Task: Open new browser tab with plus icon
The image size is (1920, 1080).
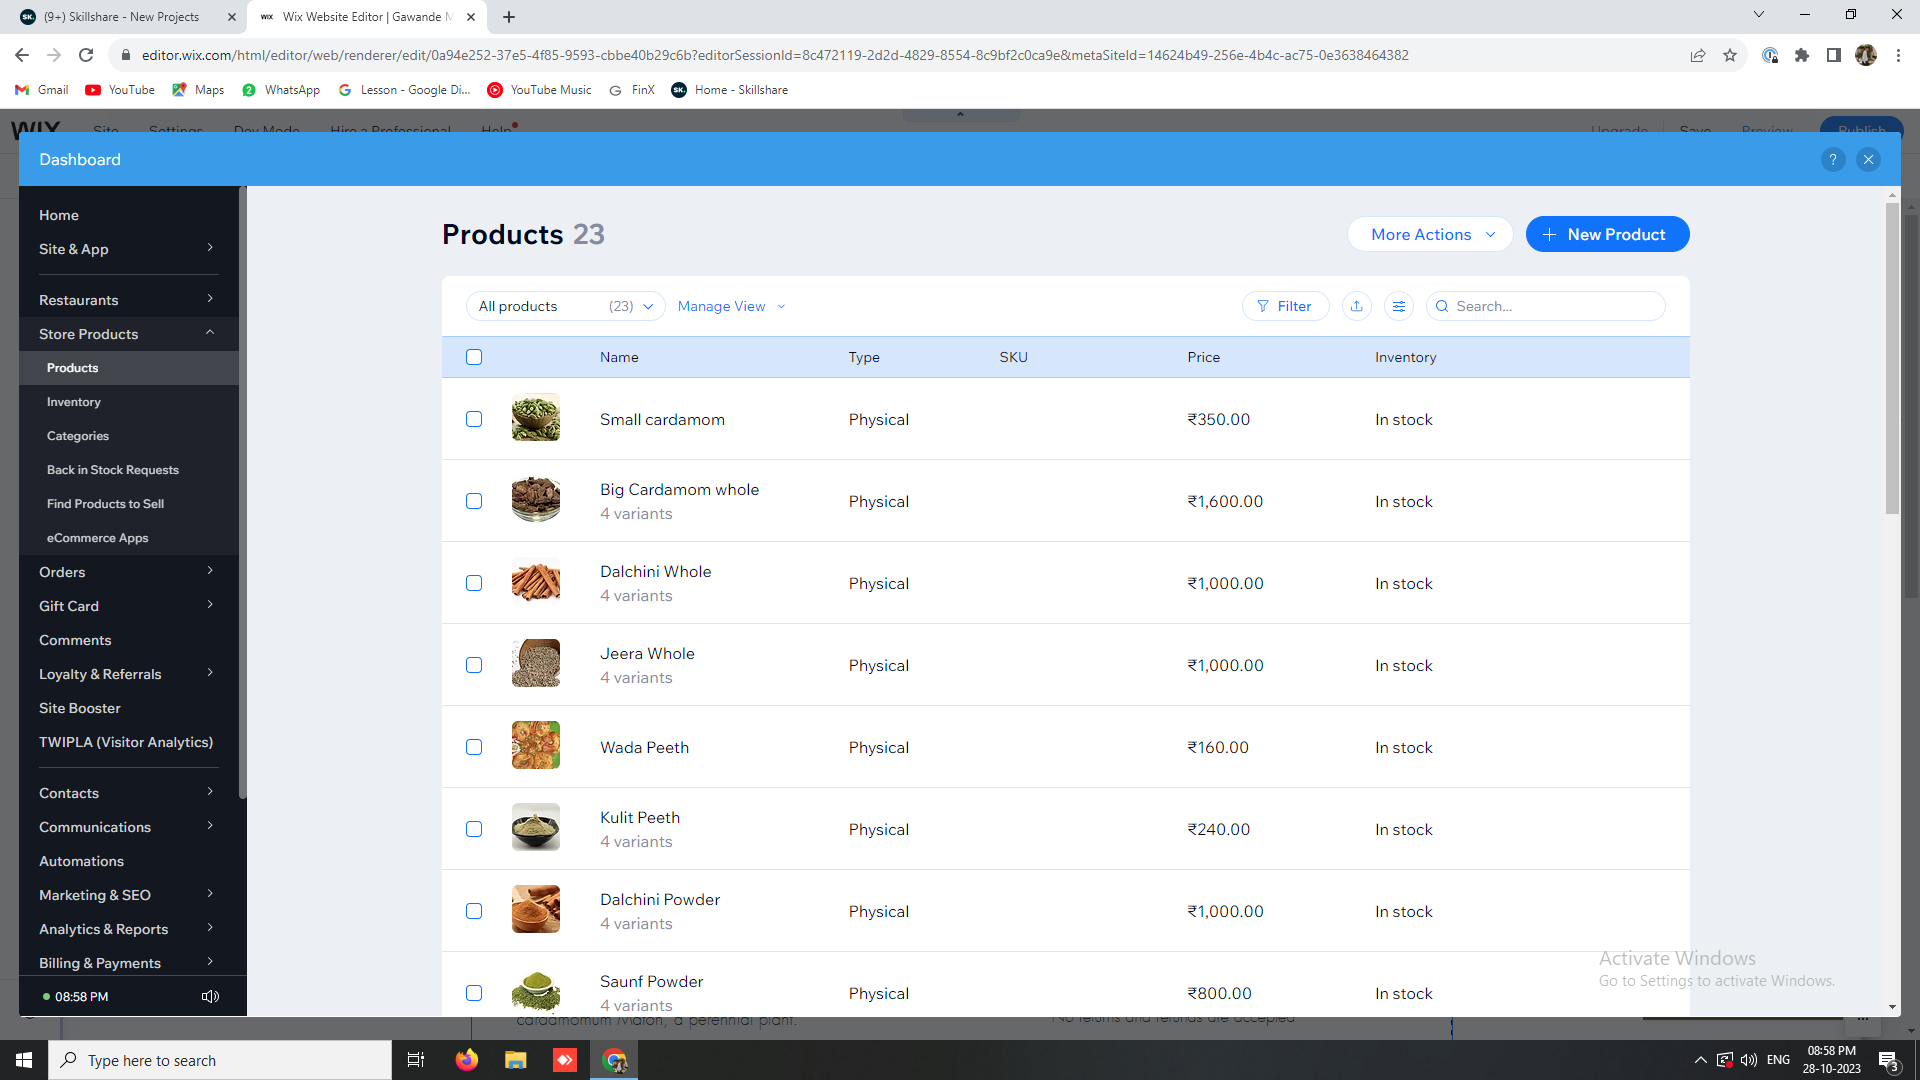Action: point(509,17)
